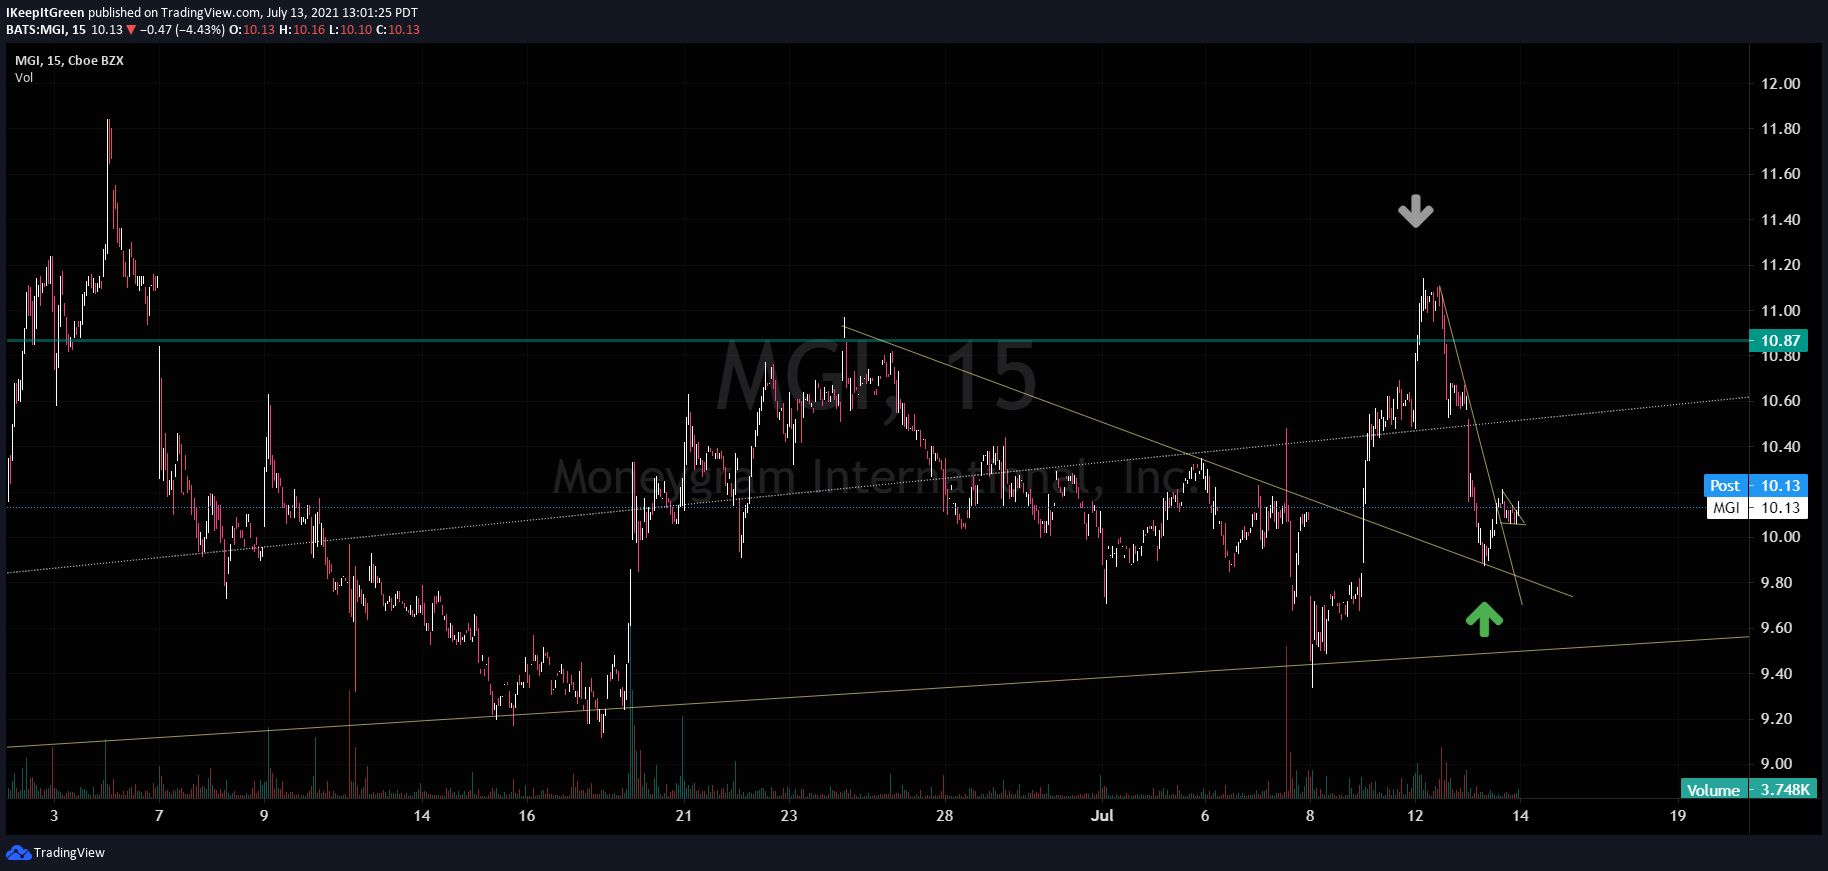This screenshot has width=1828, height=871.
Task: Click the '8' date axis label
Action: (1310, 815)
